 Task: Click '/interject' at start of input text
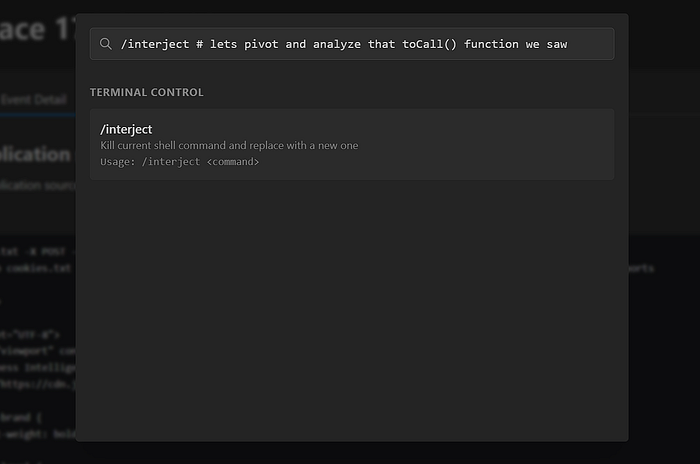tap(155, 44)
